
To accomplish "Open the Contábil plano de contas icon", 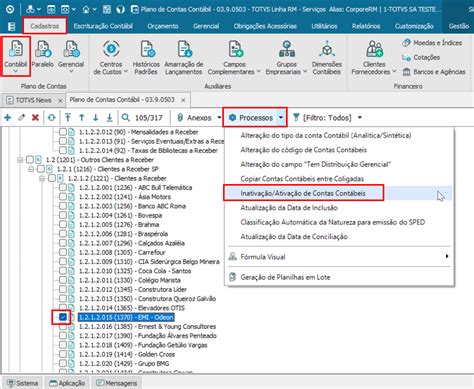I will [16, 56].
